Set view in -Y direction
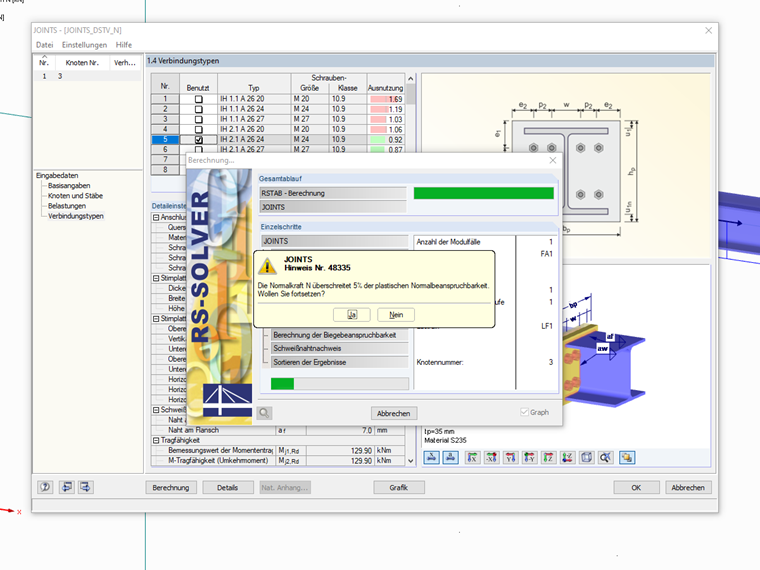 529,458
